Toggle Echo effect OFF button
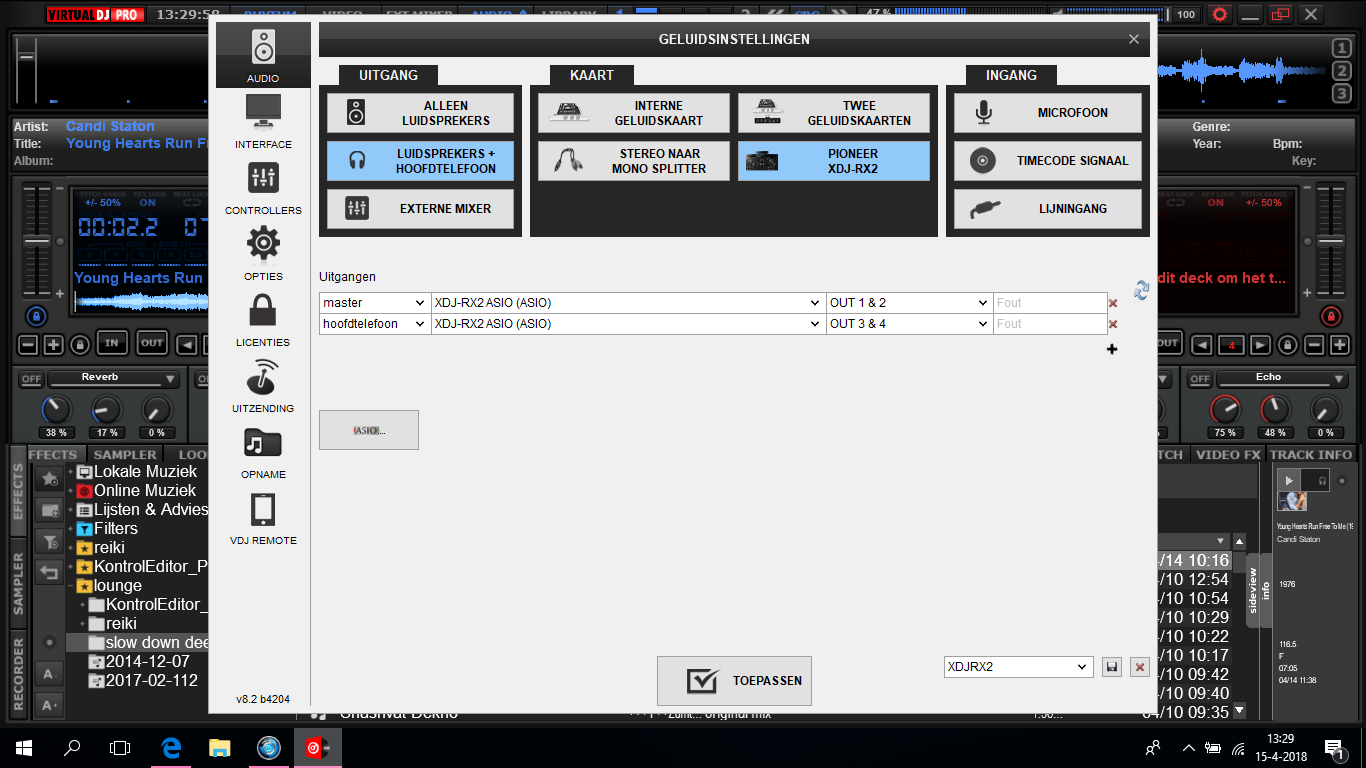This screenshot has width=1366, height=768. tap(1200, 379)
